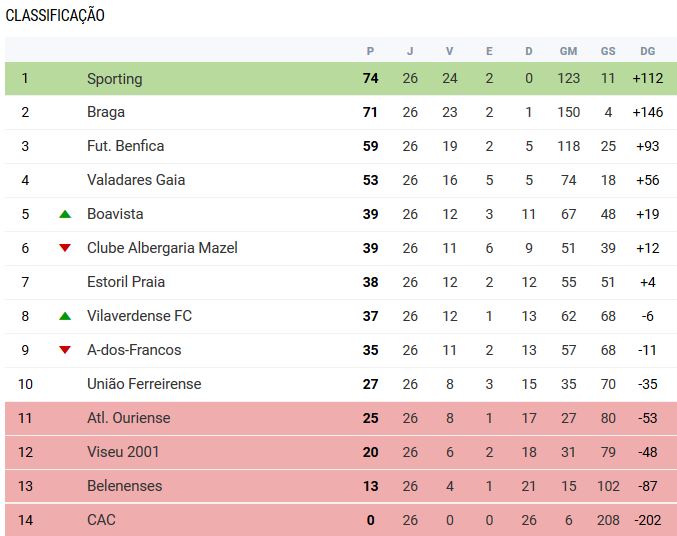This screenshot has height=536, width=677.
Task: Open the Belenenses team page
Action: pos(124,486)
